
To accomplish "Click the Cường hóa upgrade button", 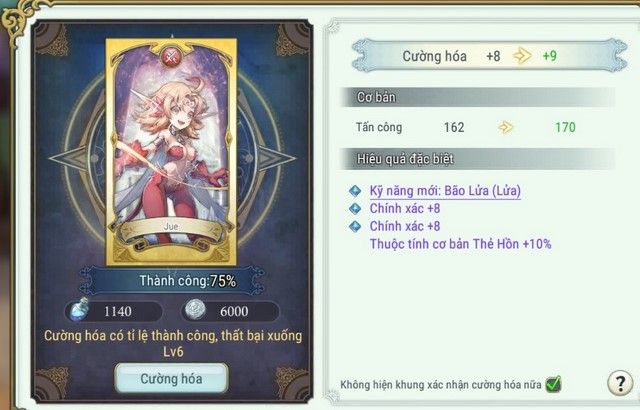I will (171, 379).
